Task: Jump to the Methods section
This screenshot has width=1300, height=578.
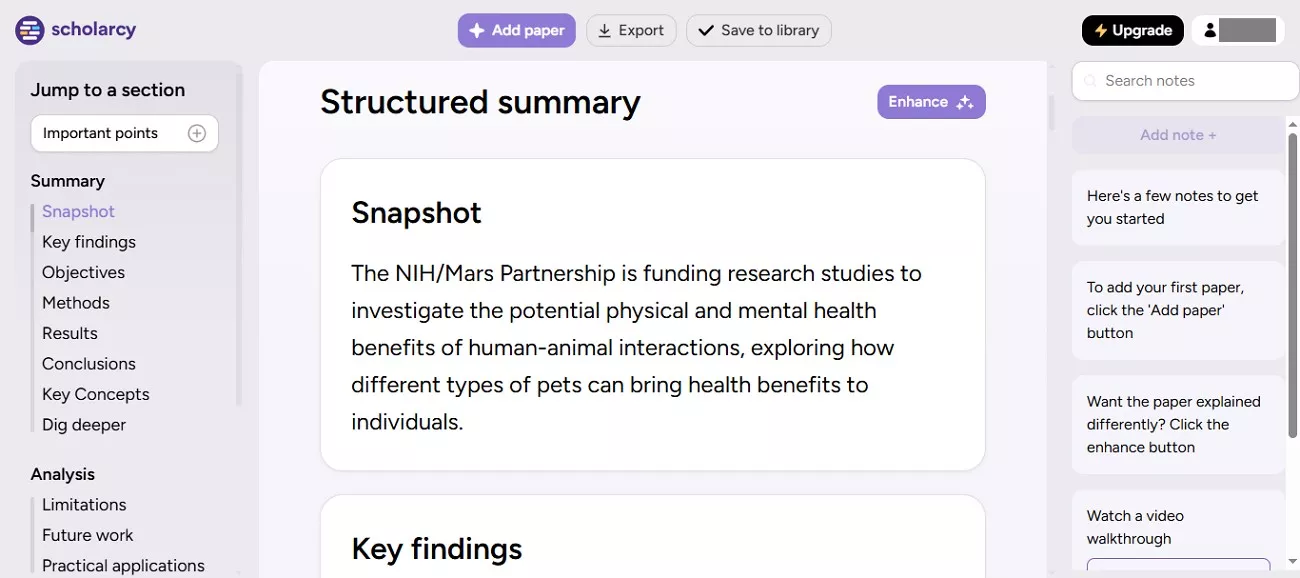Action: 75,302
